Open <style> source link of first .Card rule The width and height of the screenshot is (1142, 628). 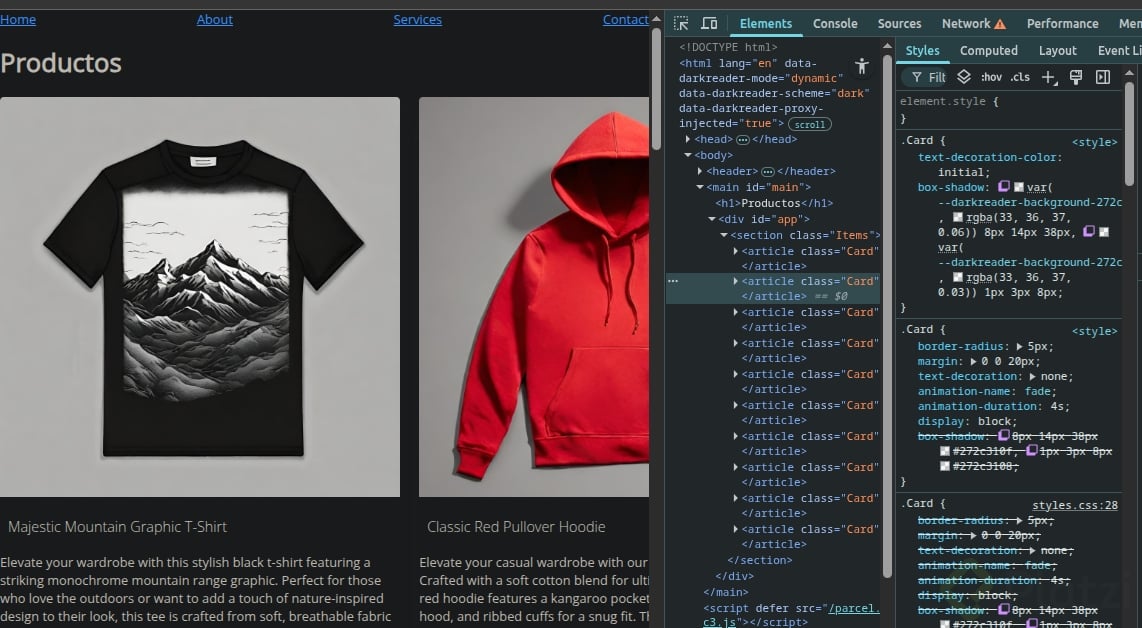click(1094, 142)
